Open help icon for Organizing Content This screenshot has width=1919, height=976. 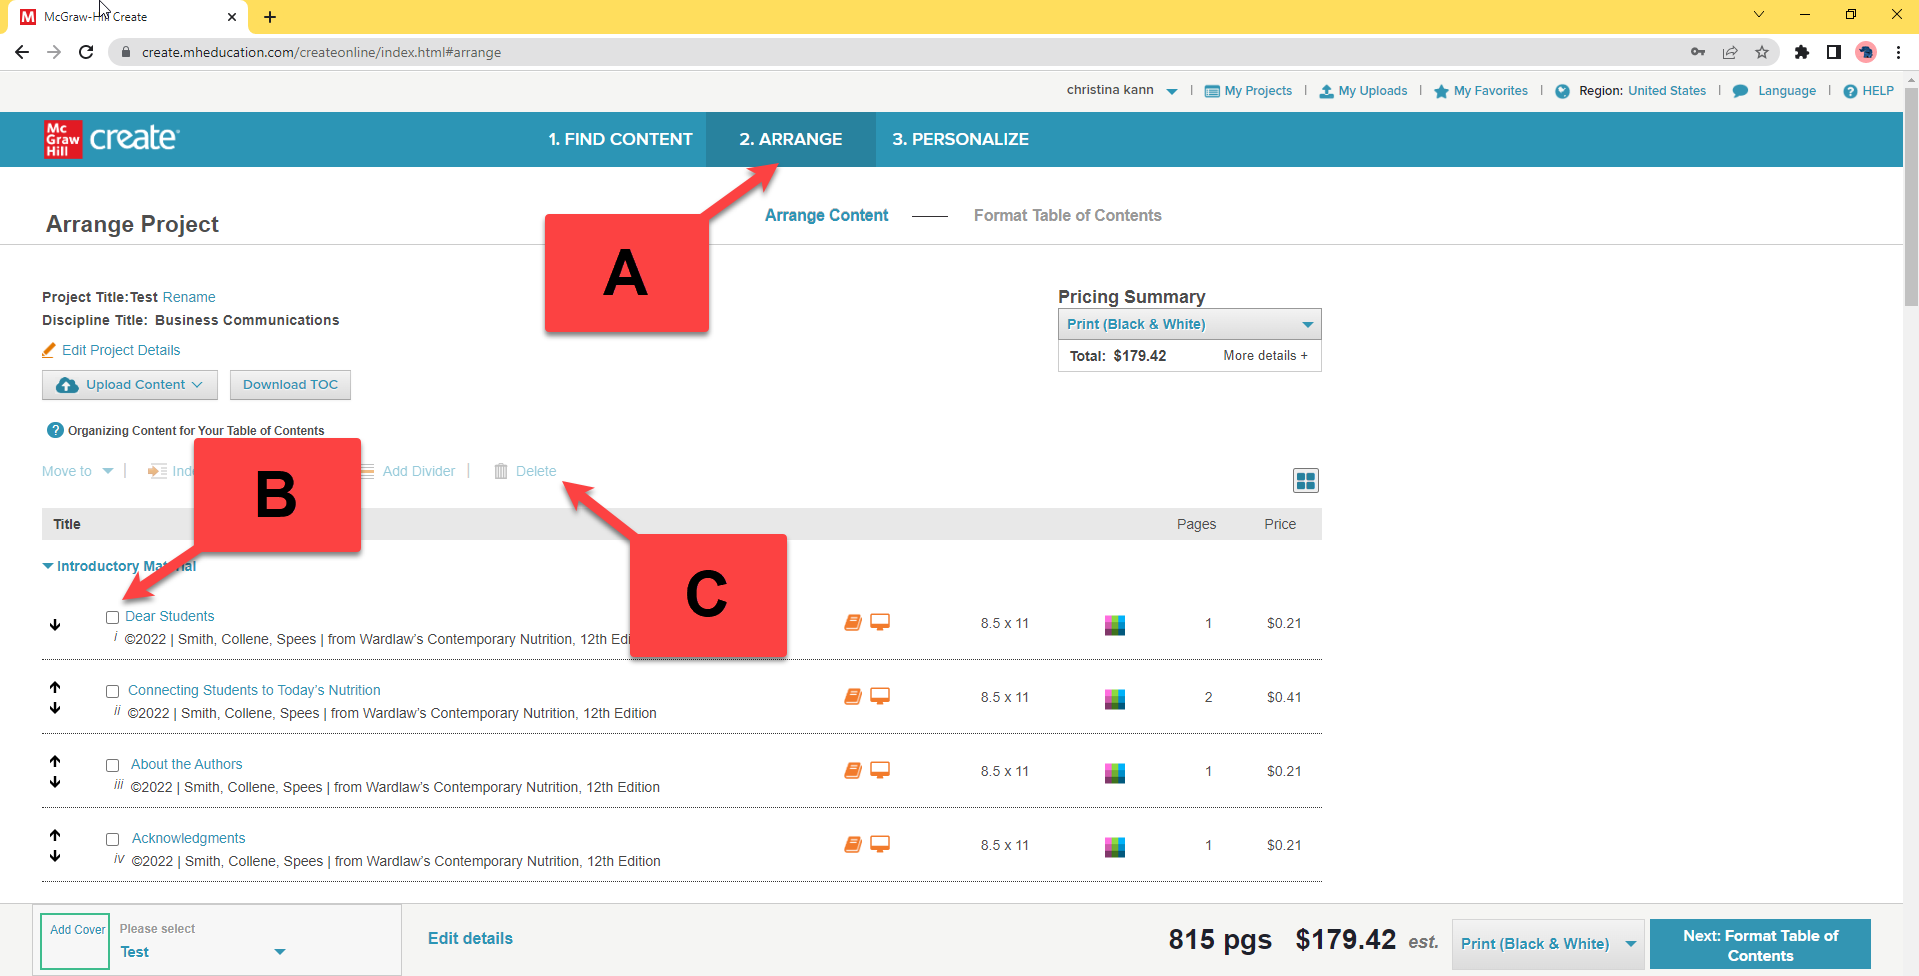[x=55, y=430]
